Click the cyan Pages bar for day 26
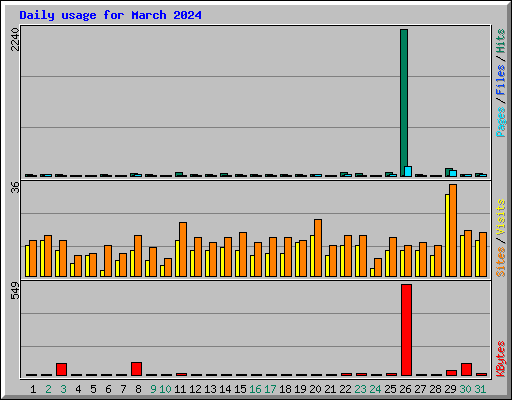This screenshot has width=512, height=400. 408,171
